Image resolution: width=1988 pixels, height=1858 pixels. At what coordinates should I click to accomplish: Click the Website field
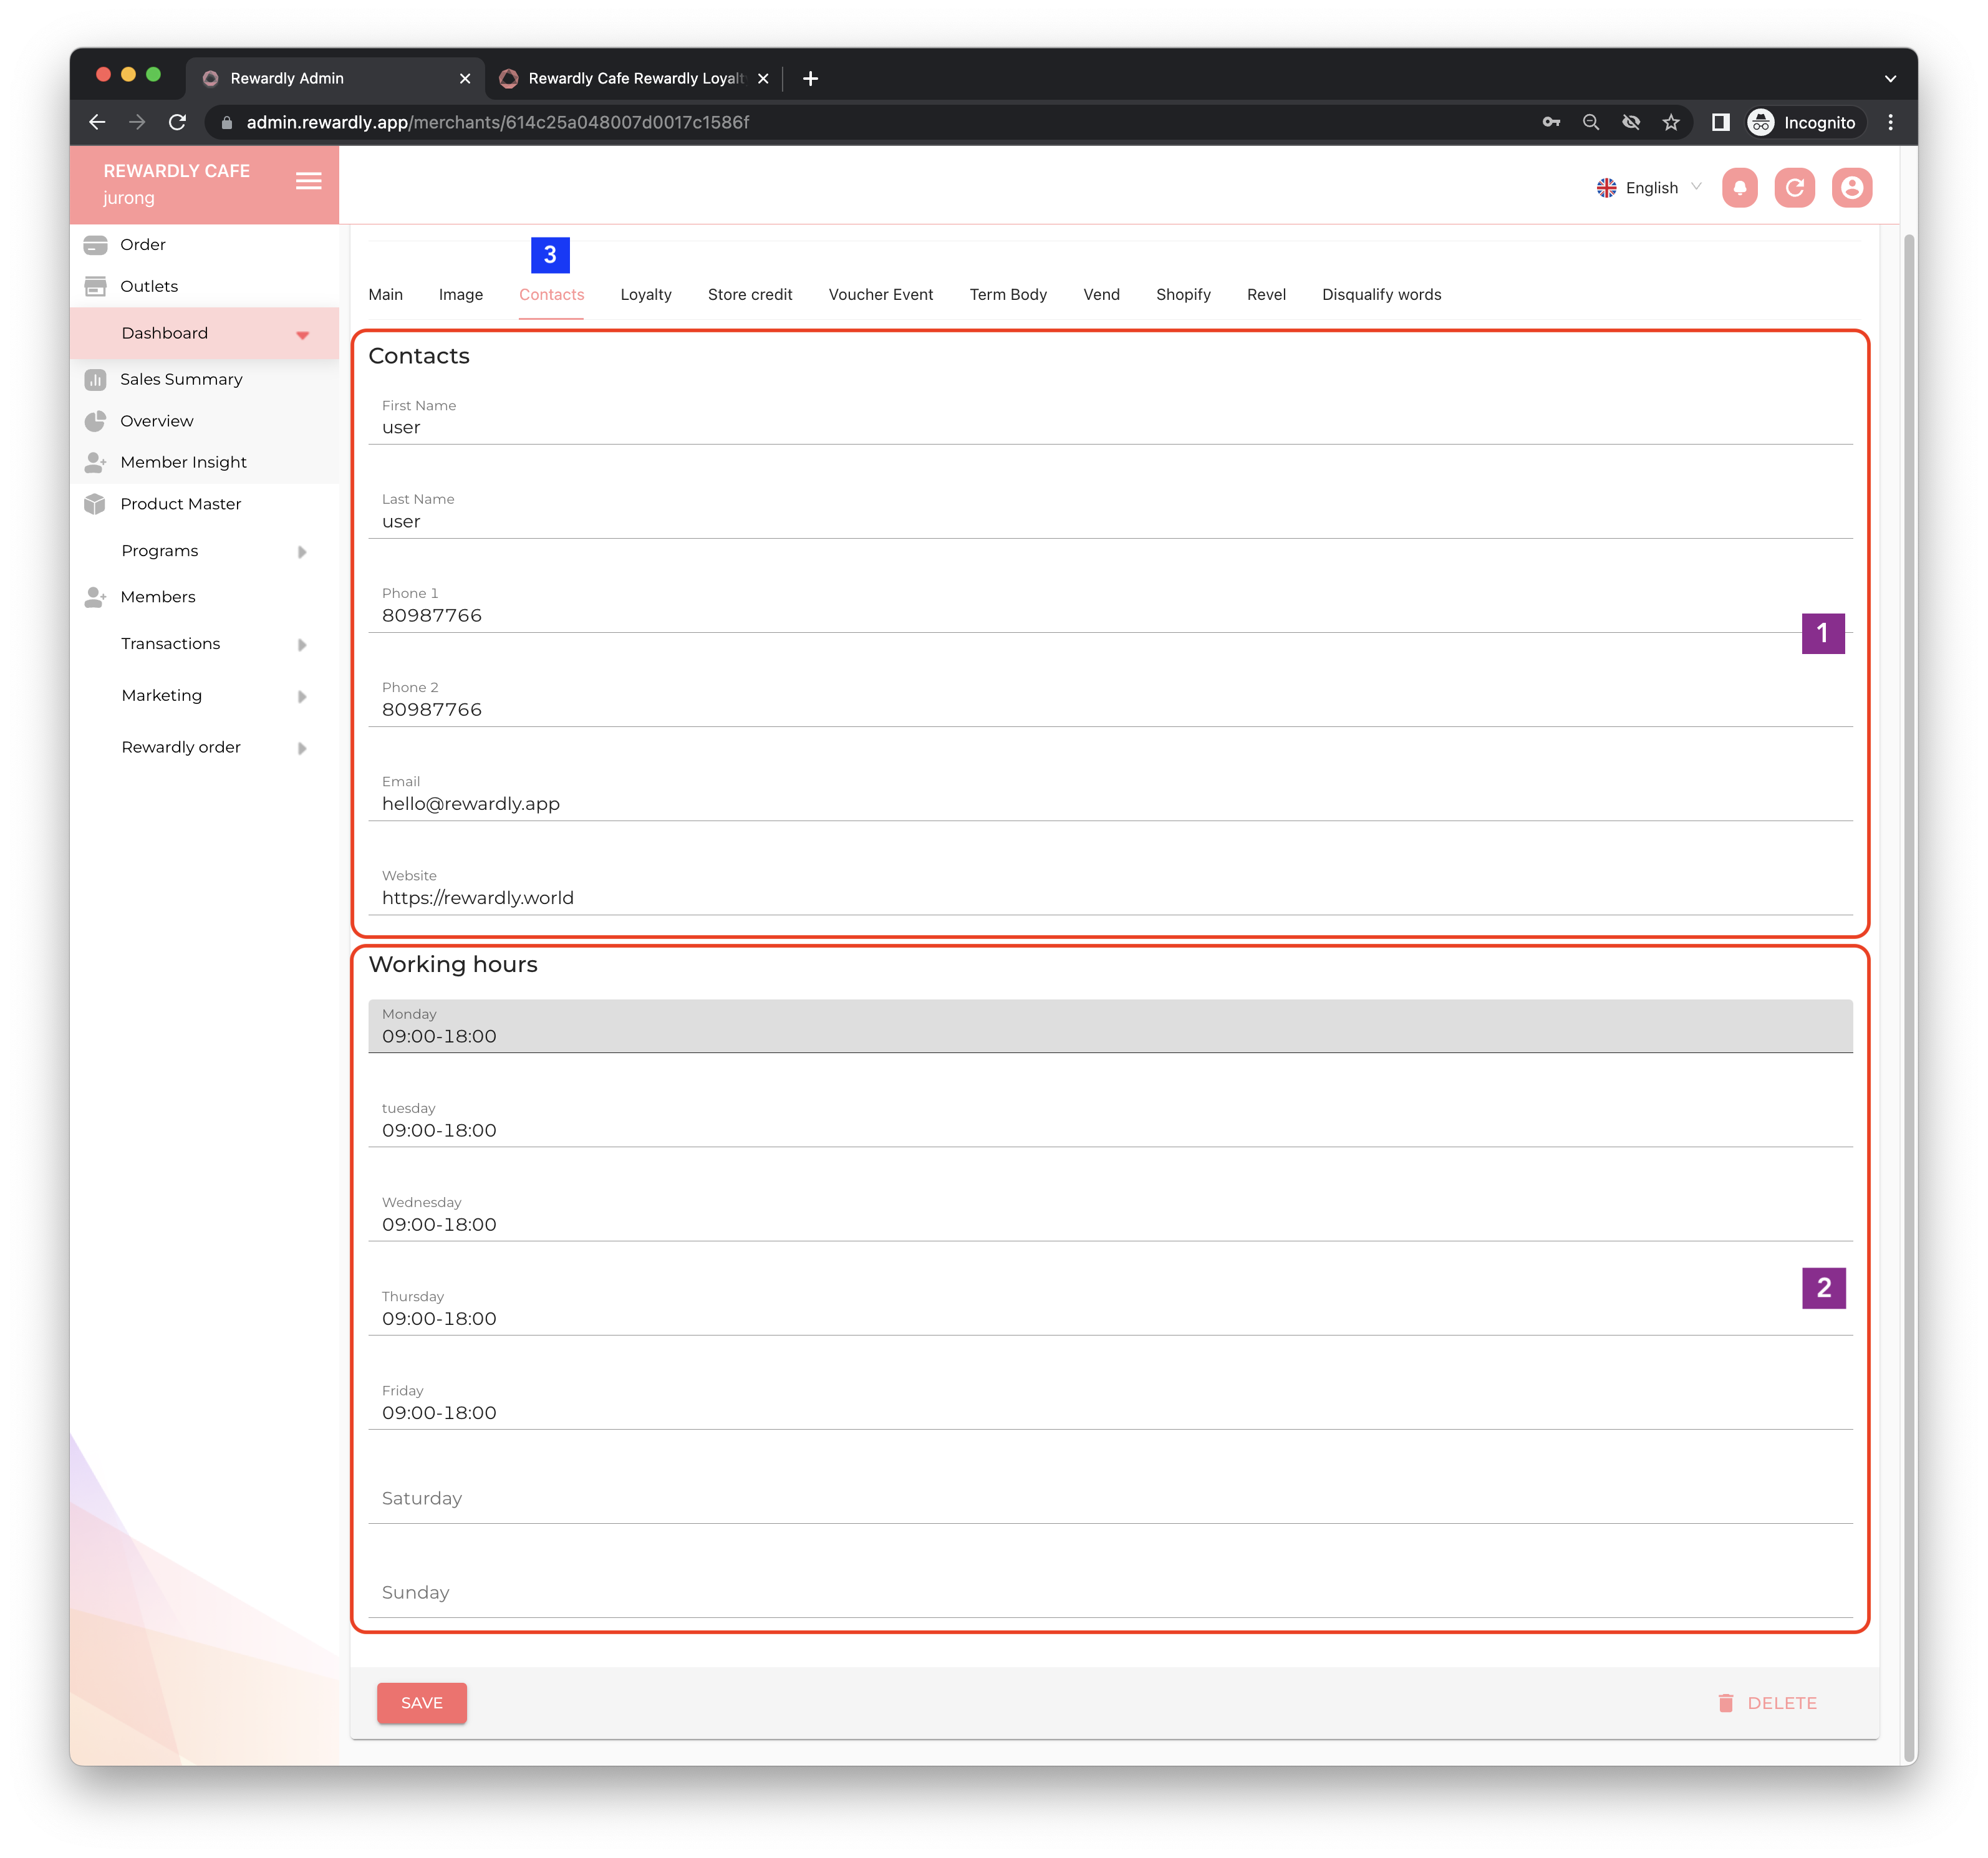click(x=1110, y=888)
